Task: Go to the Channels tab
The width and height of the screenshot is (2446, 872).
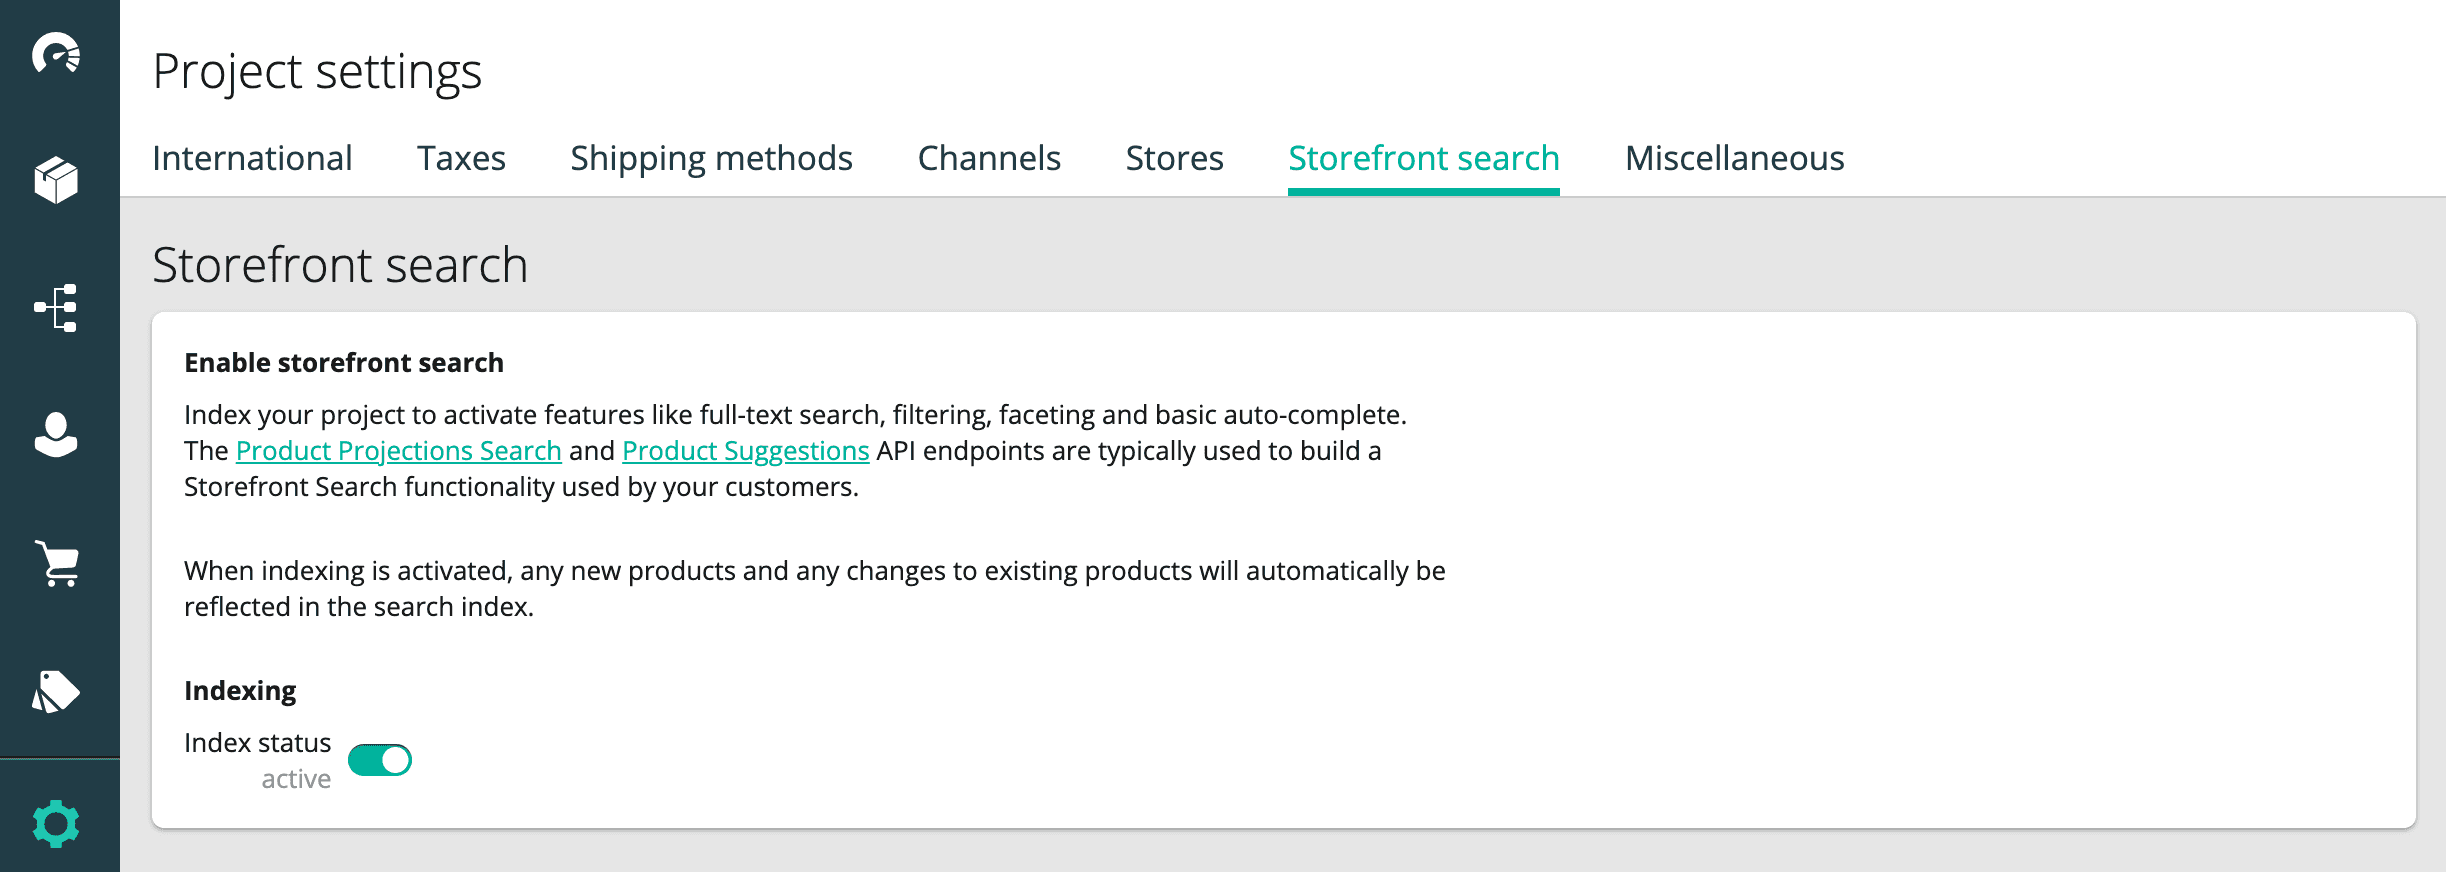Action: pyautogui.click(x=989, y=158)
